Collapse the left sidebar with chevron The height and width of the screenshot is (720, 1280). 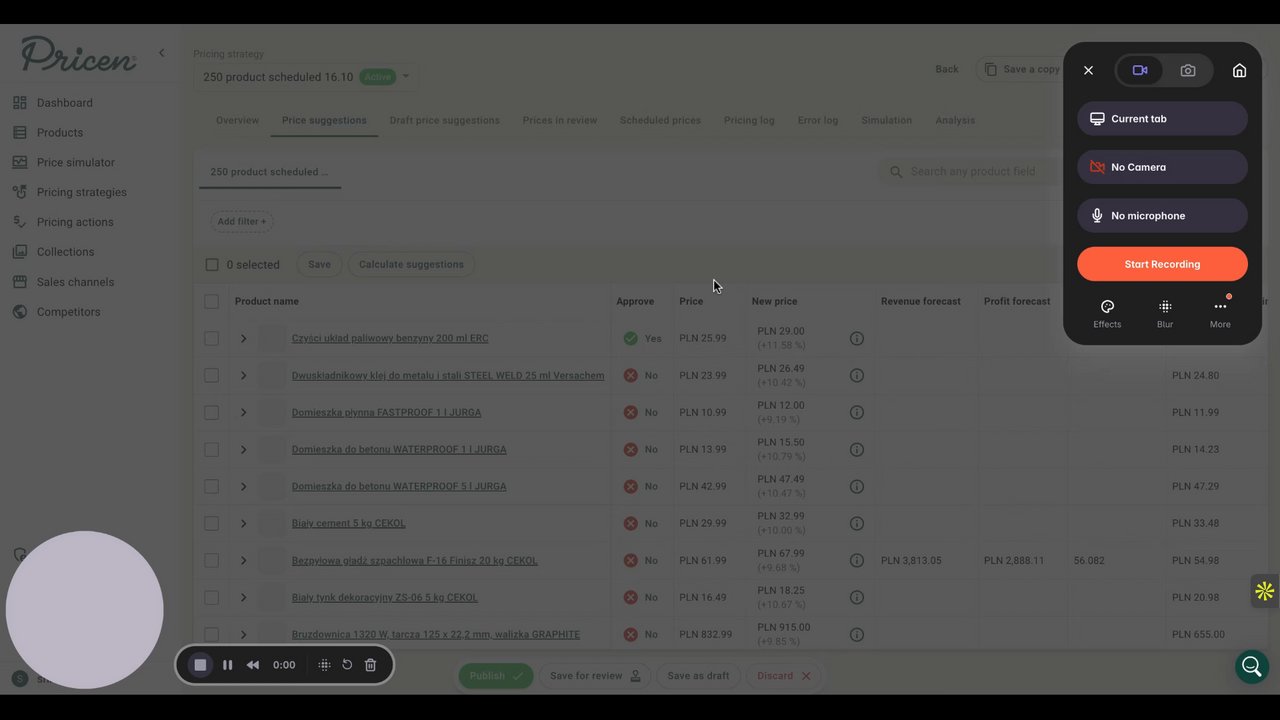(x=161, y=53)
